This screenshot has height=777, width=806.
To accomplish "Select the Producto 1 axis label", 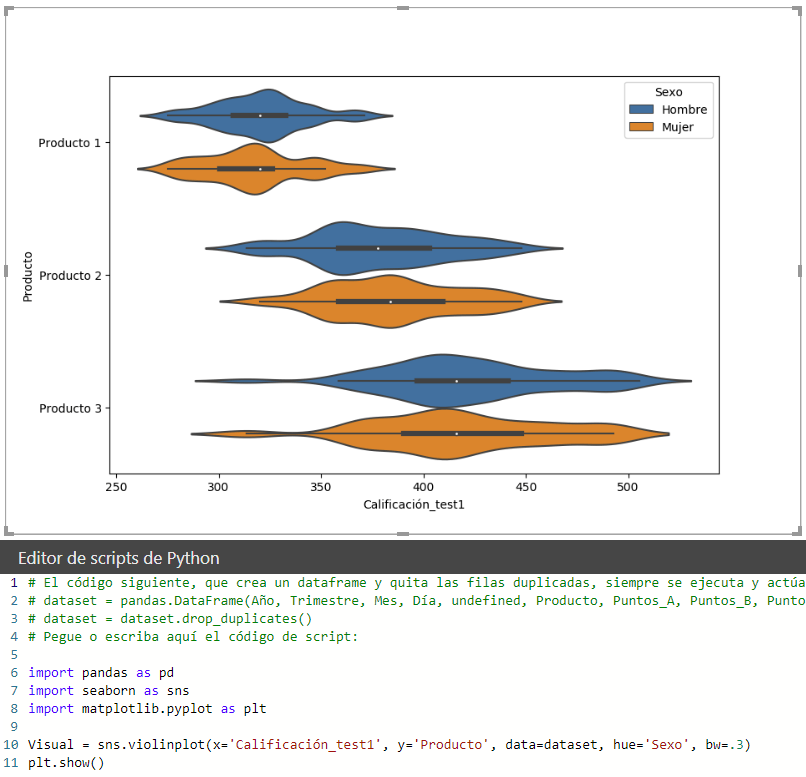I will click(x=69, y=143).
